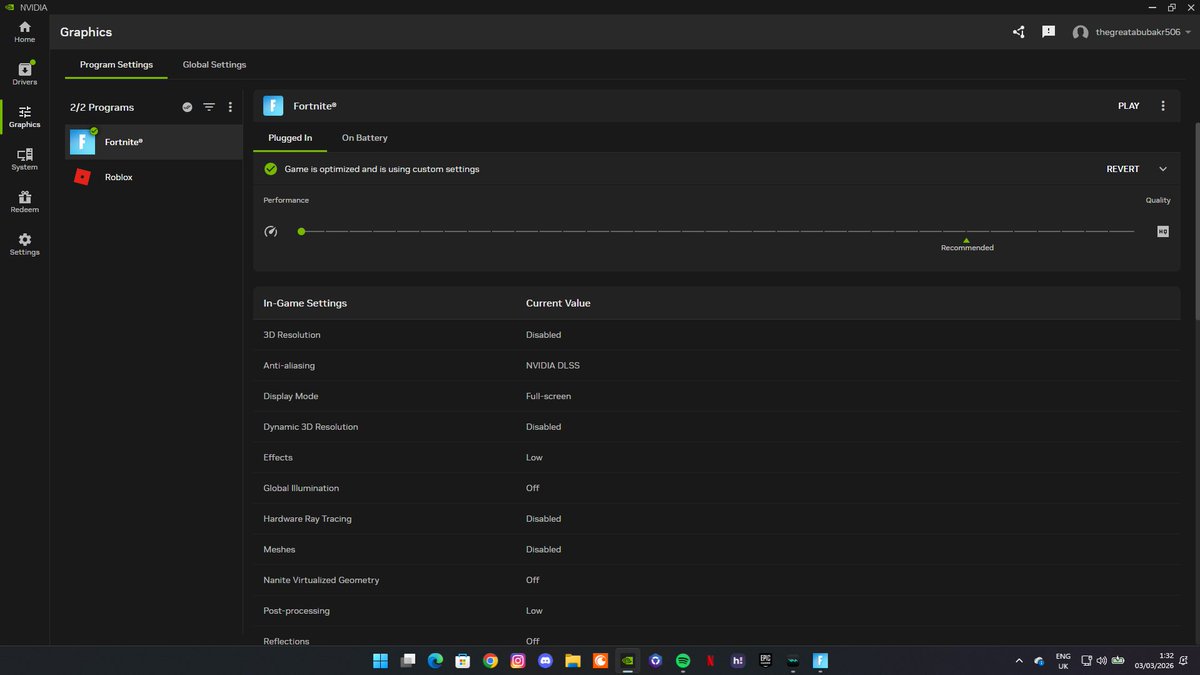This screenshot has height=675, width=1200.
Task: Open the Drivers section in the sidebar
Action: pyautogui.click(x=24, y=74)
